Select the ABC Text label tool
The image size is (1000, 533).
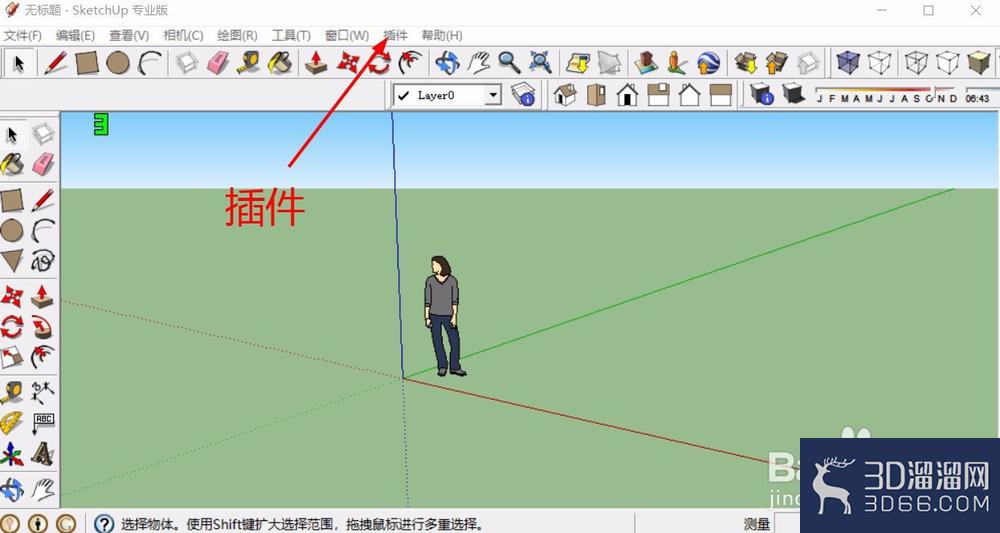(x=43, y=423)
